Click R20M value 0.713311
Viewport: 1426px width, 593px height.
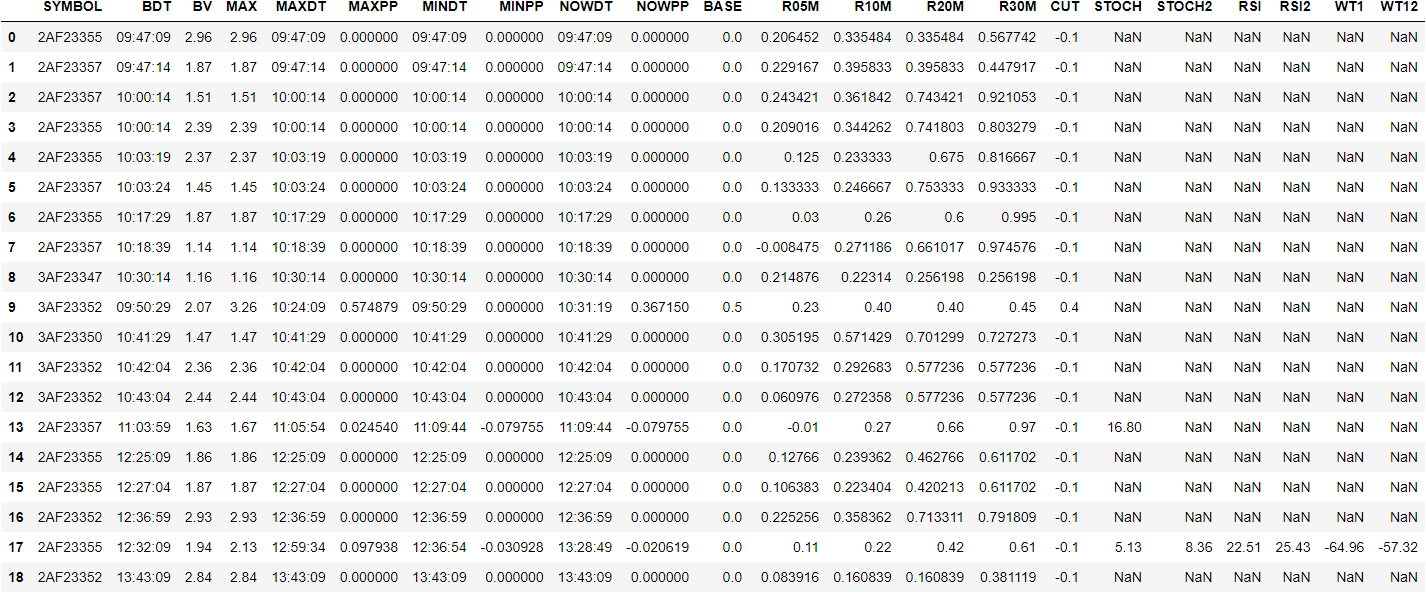(x=935, y=518)
